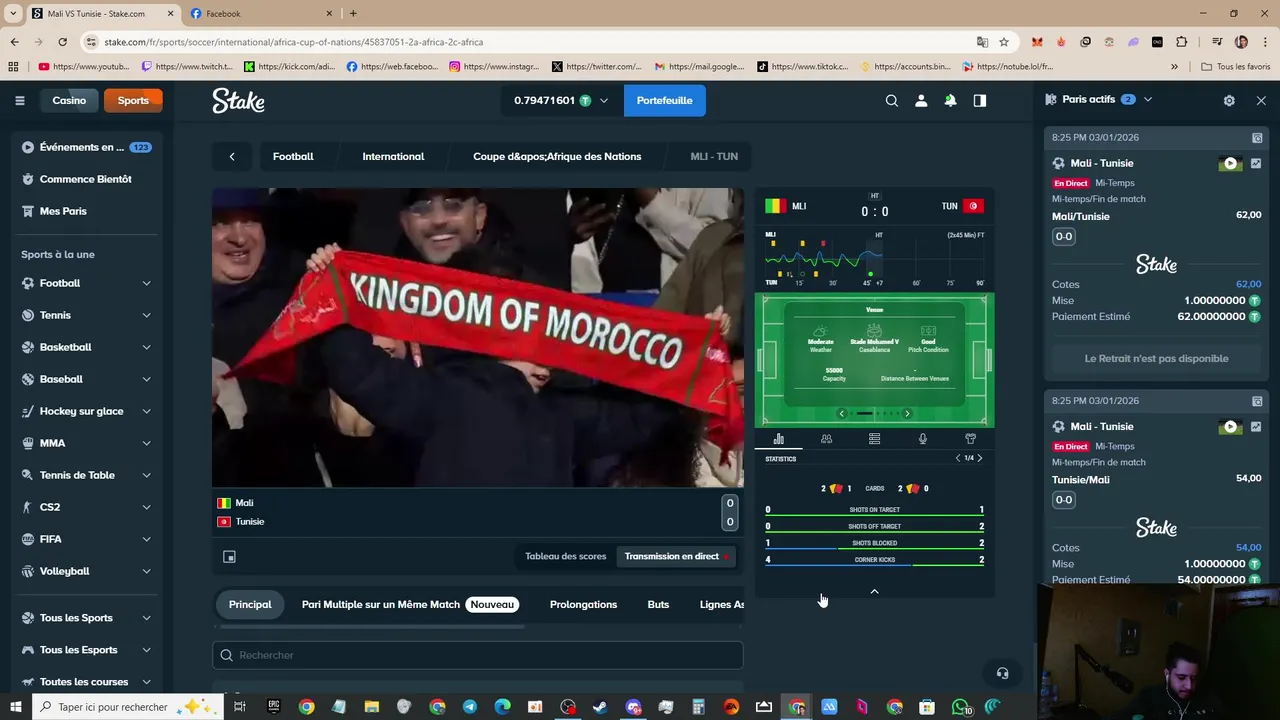Bookmark page with star icon
The height and width of the screenshot is (720, 1280).
point(1004,42)
